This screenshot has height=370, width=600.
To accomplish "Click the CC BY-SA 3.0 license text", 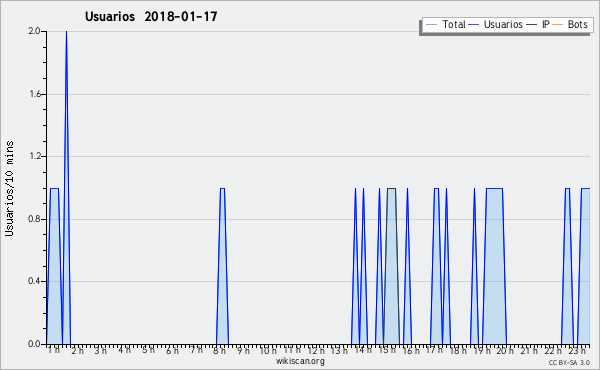I will click(x=569, y=362).
